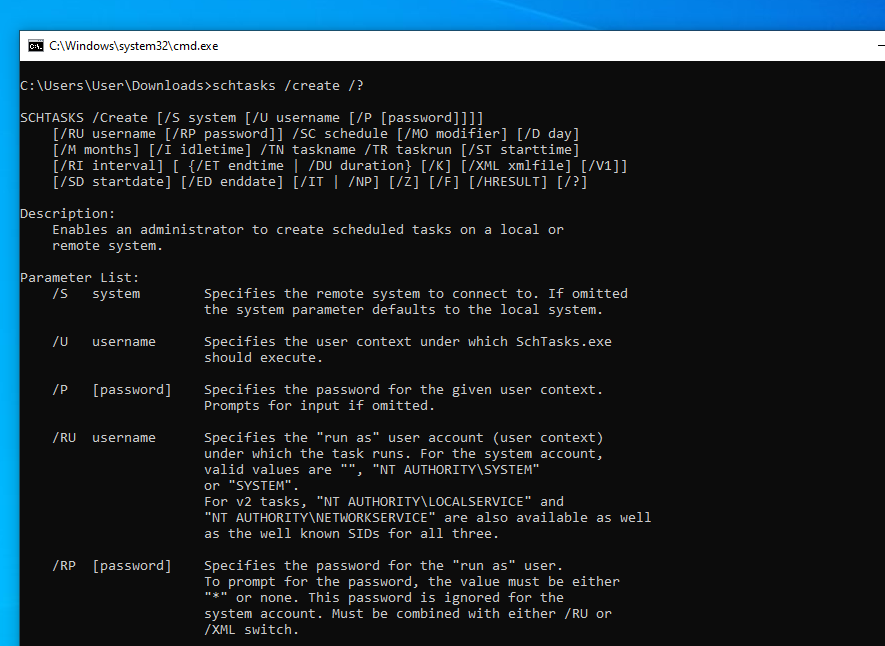885x646 pixels.
Task: Click the "NT AUTHORITY\LOCALSERVICE" text
Action: [424, 502]
